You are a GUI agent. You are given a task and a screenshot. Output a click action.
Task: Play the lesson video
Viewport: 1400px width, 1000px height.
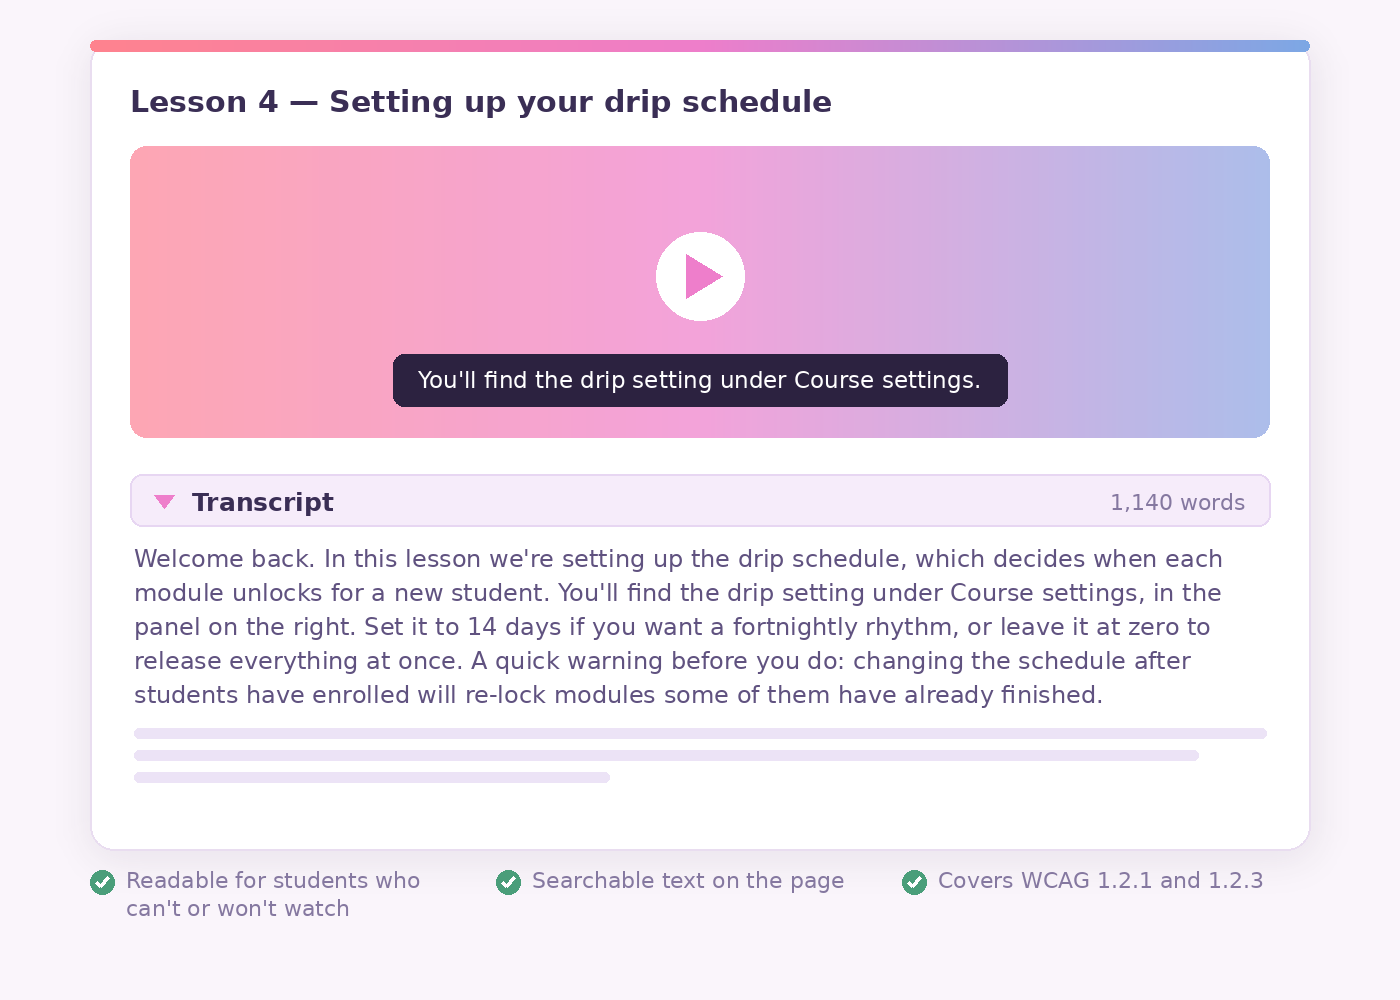tap(700, 277)
